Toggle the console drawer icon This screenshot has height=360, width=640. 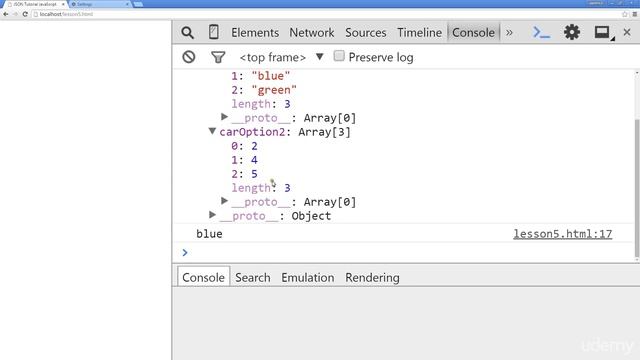point(541,32)
